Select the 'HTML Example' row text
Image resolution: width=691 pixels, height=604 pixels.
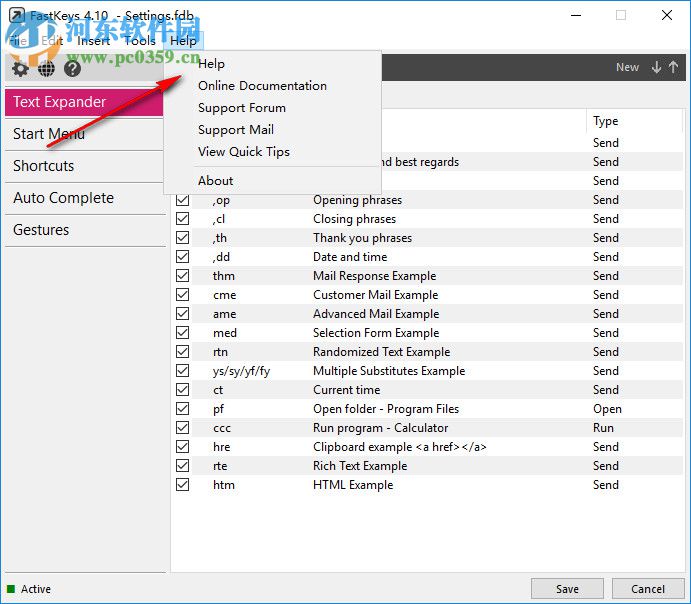click(x=353, y=485)
